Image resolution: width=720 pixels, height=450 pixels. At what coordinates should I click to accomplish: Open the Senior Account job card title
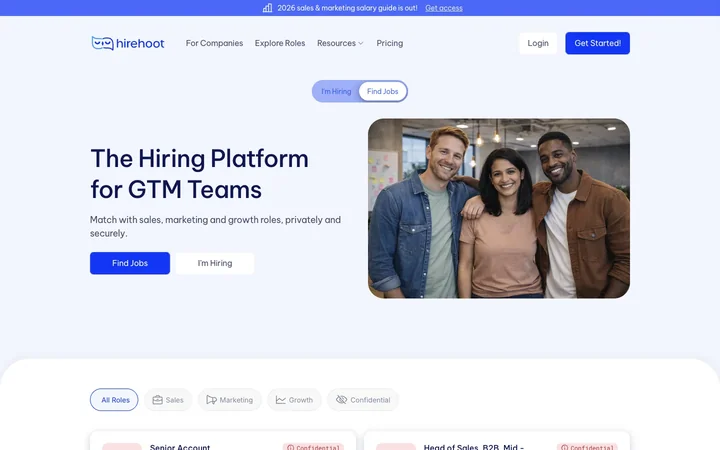click(180, 447)
